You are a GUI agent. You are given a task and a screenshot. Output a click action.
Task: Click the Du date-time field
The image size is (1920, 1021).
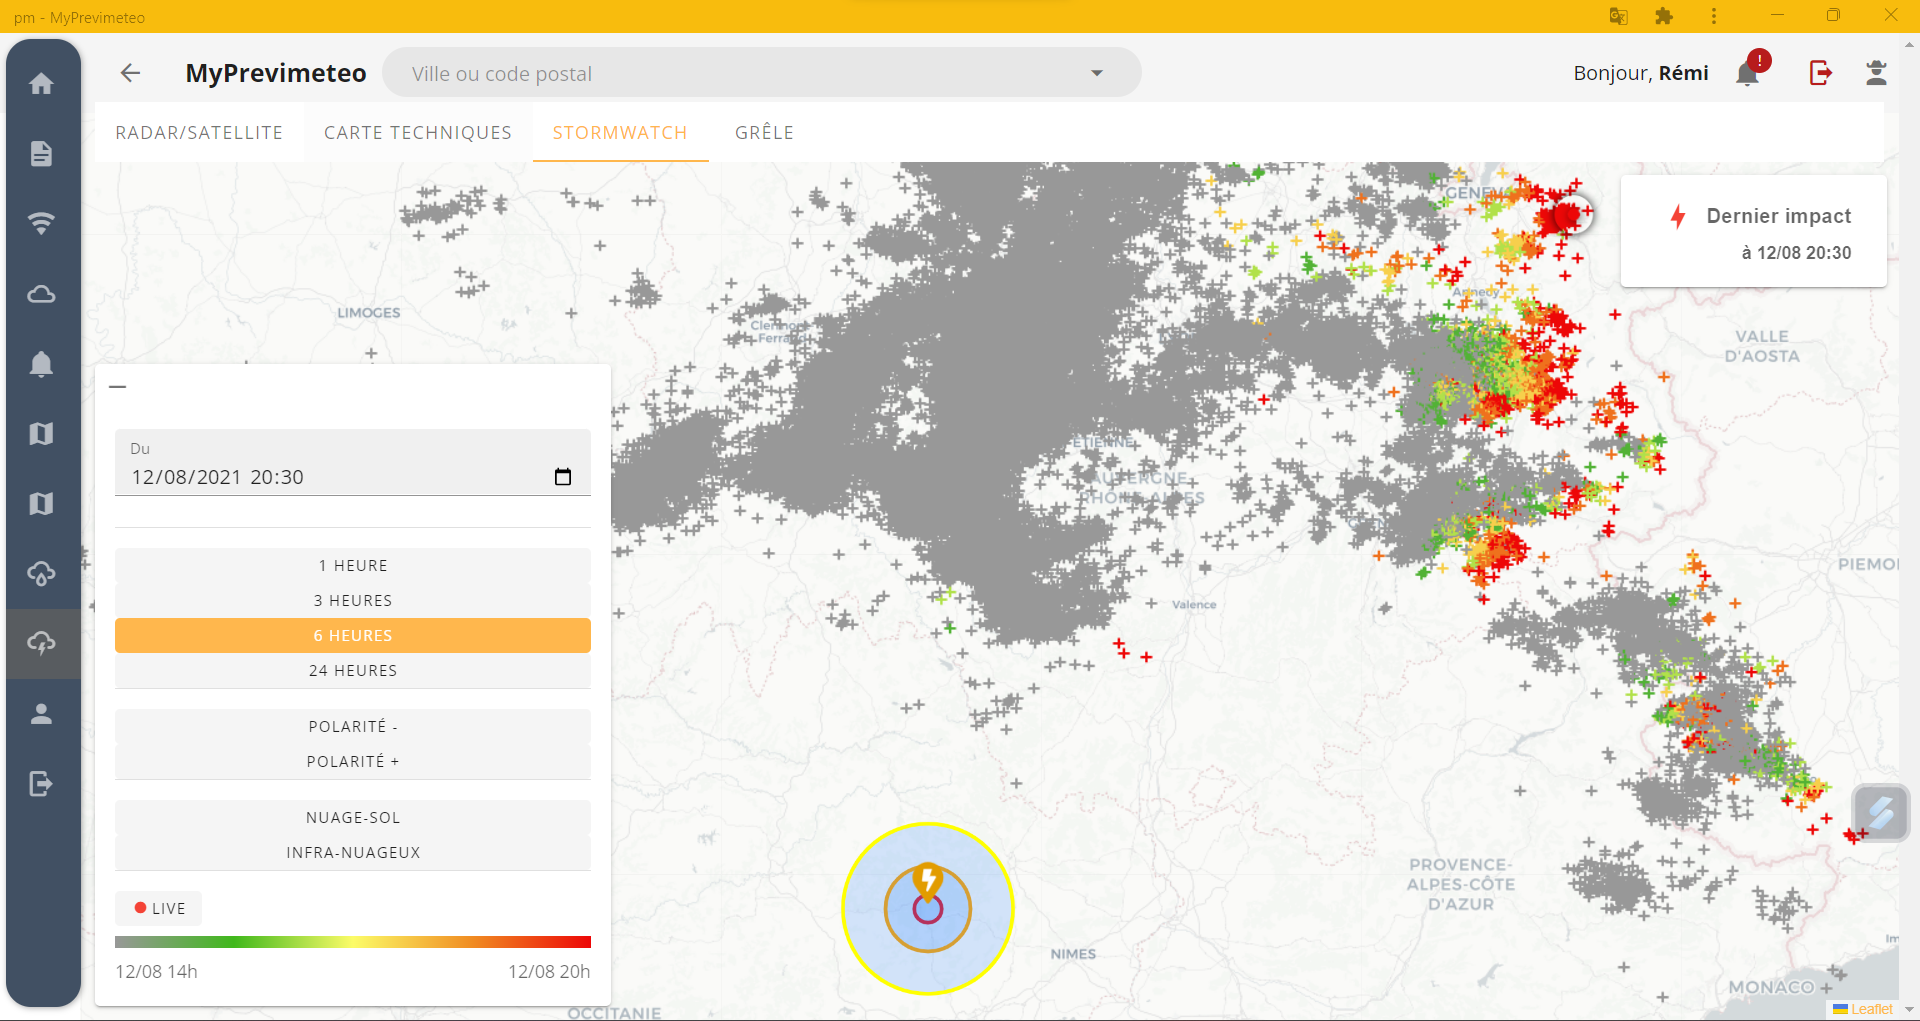tap(353, 463)
